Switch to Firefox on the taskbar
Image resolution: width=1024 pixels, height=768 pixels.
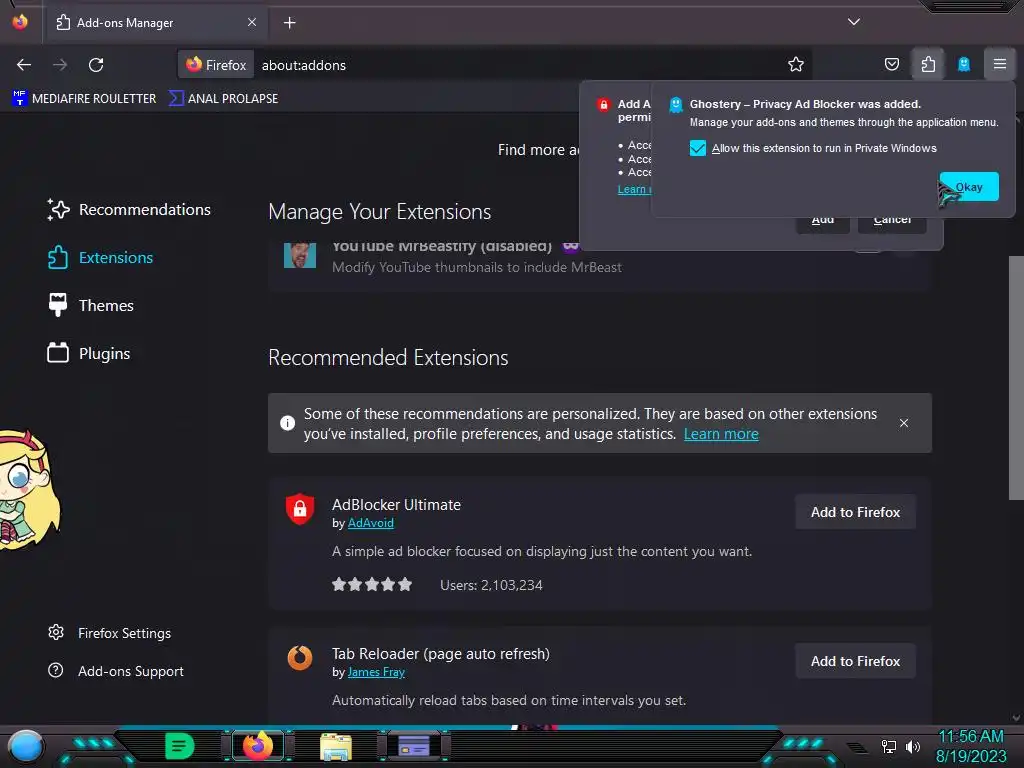[x=258, y=746]
